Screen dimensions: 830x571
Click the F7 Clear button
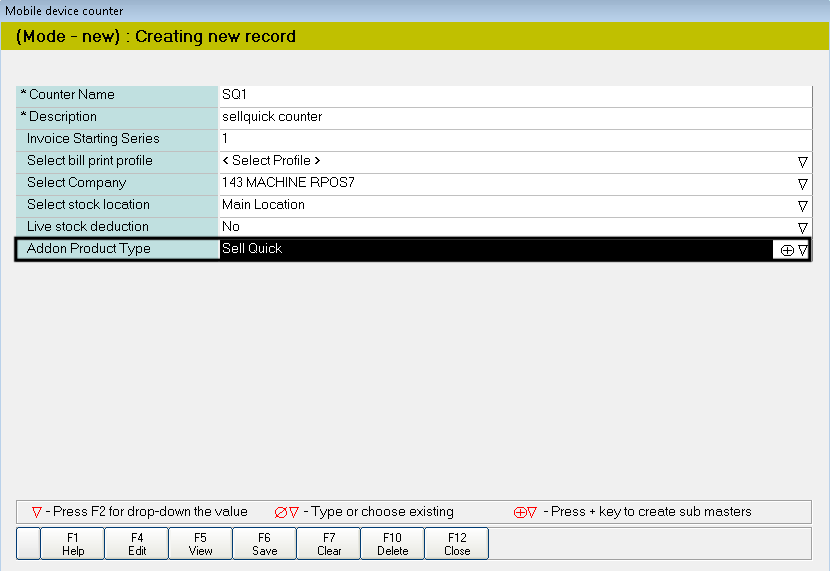pos(329,543)
